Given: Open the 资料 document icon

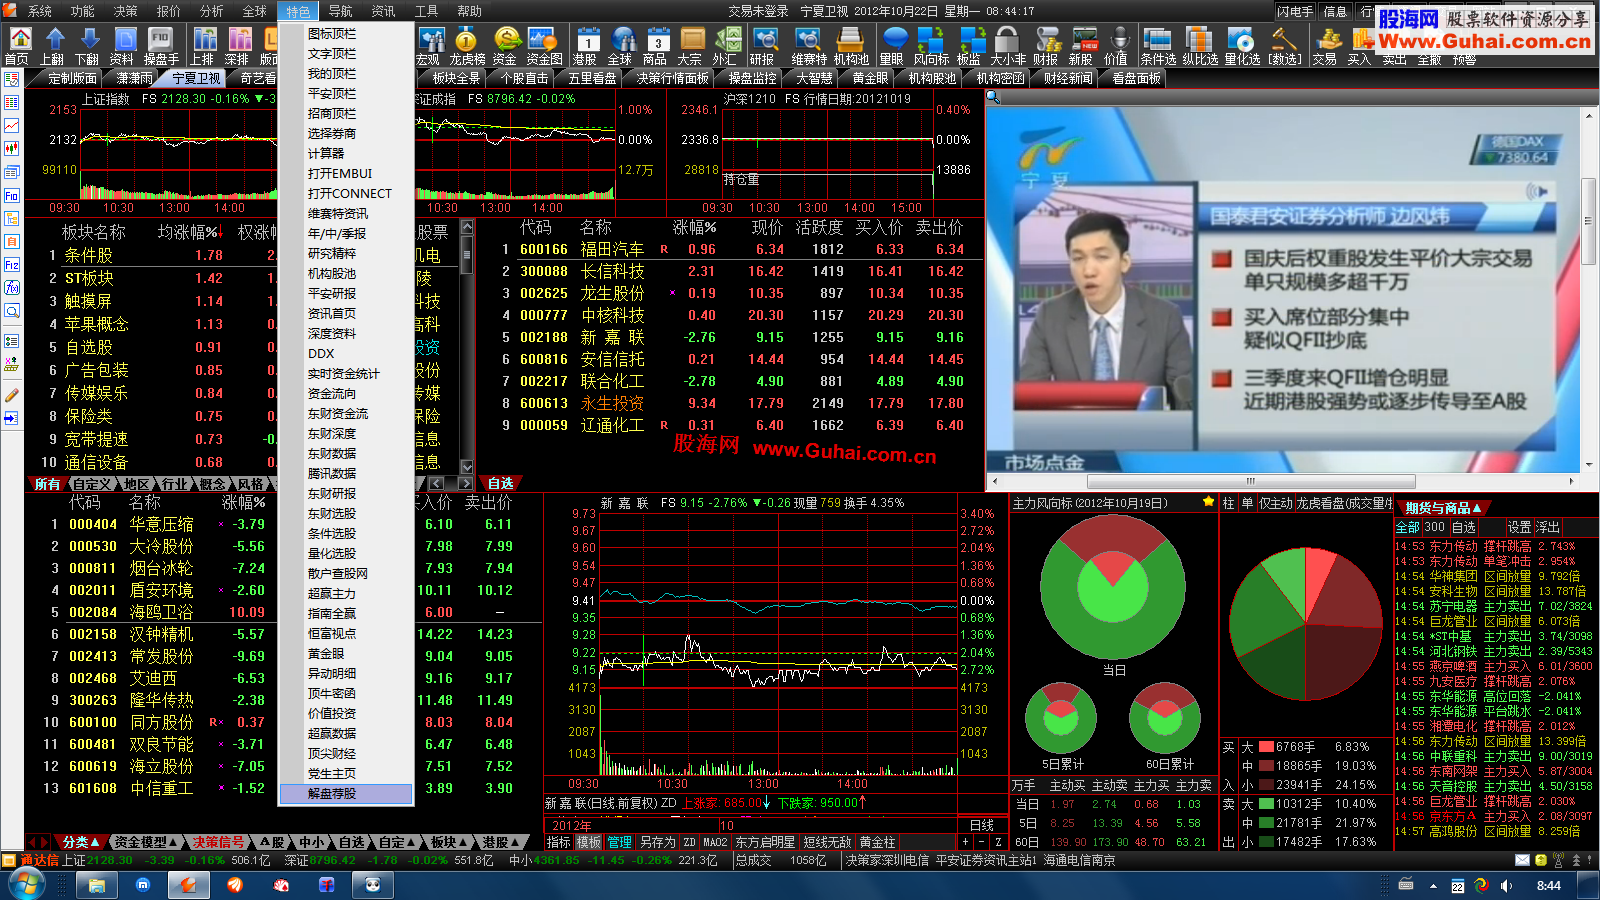Looking at the screenshot, I should pos(122,46).
